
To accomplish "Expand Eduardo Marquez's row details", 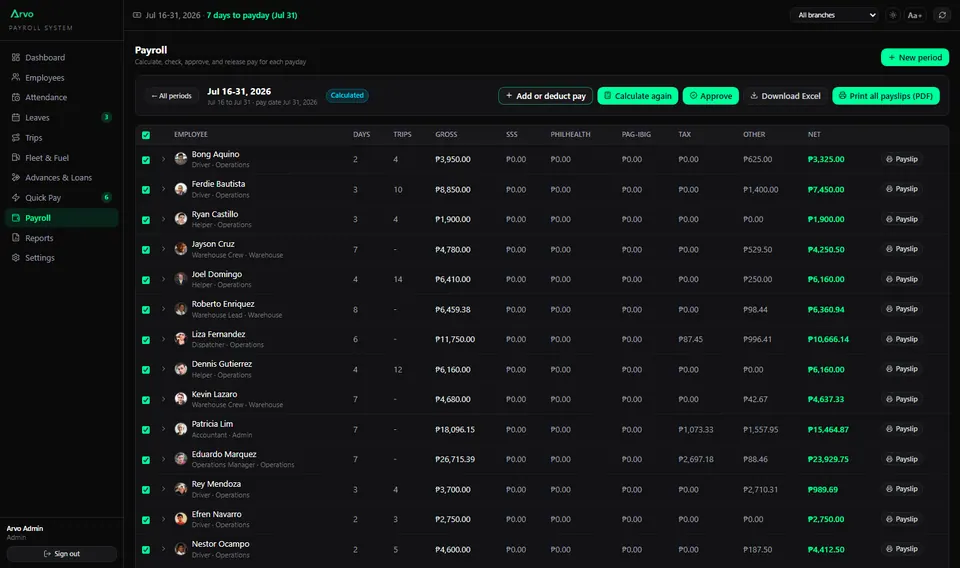I will [163, 459].
